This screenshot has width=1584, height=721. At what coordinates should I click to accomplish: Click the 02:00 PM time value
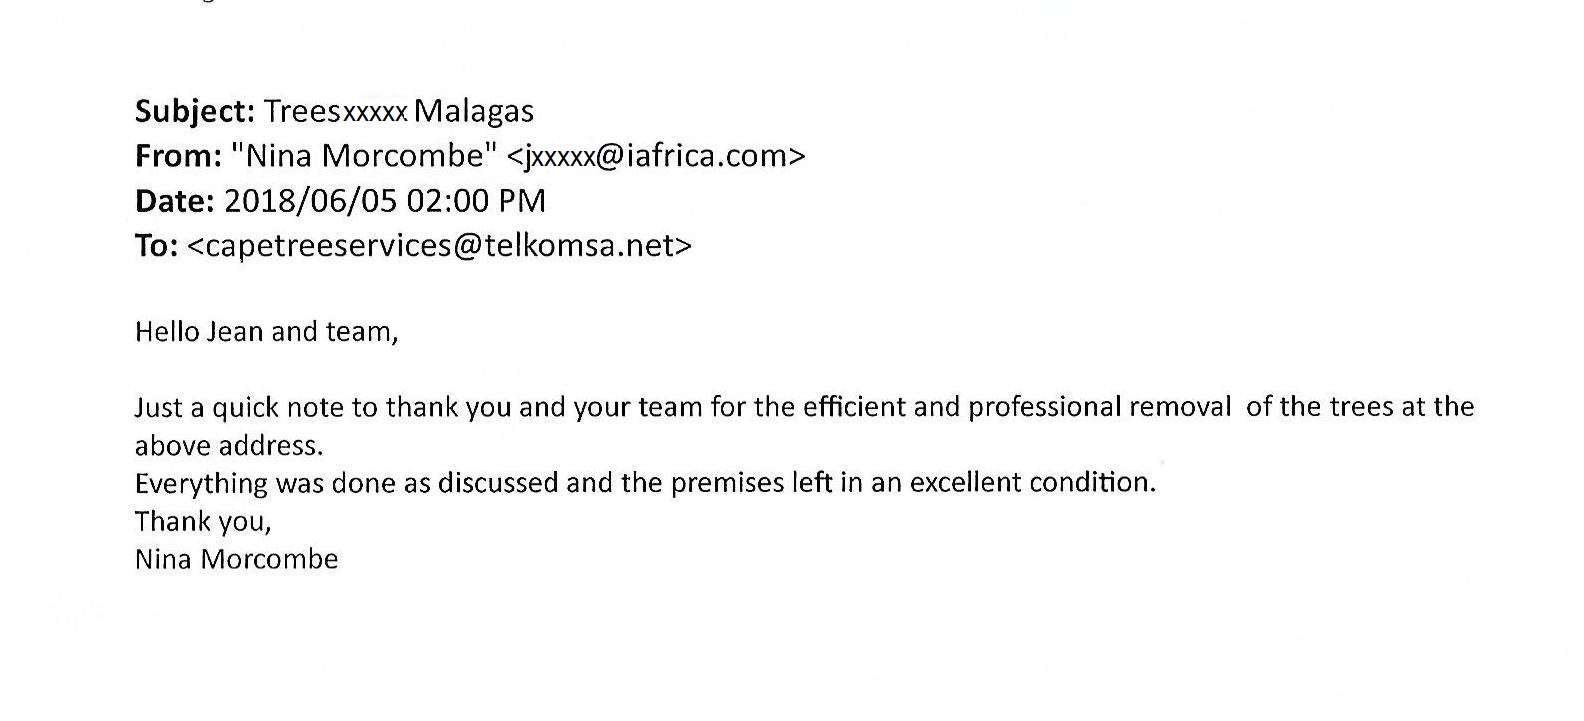tap(476, 201)
